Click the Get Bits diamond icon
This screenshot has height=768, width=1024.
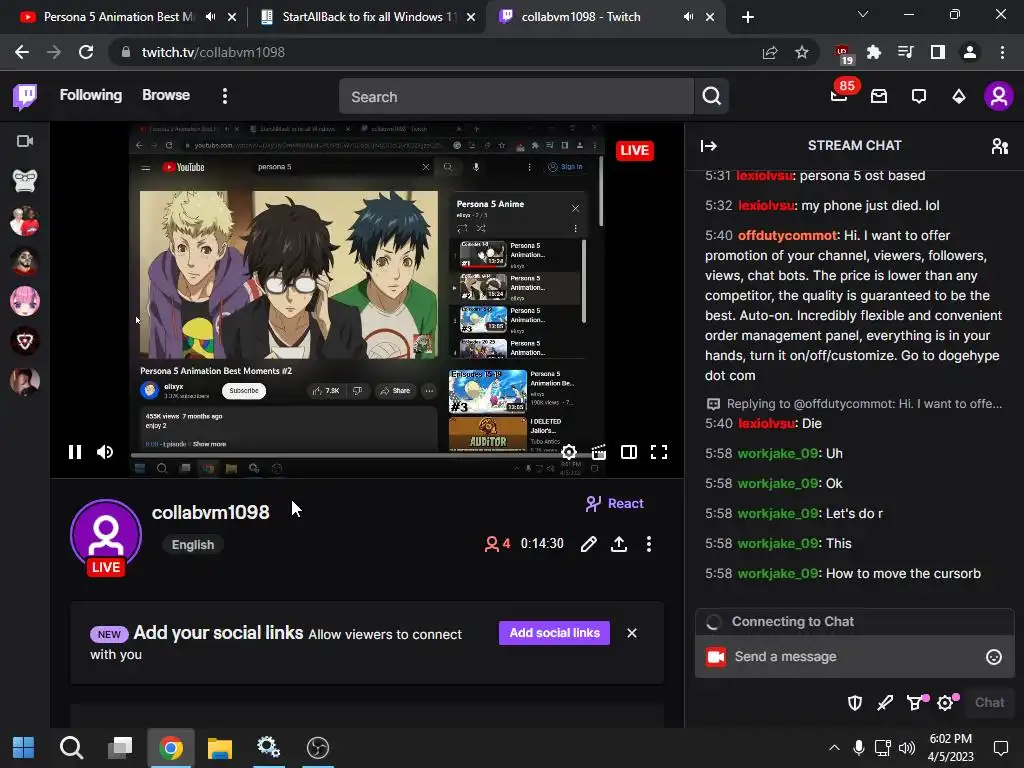[959, 97]
